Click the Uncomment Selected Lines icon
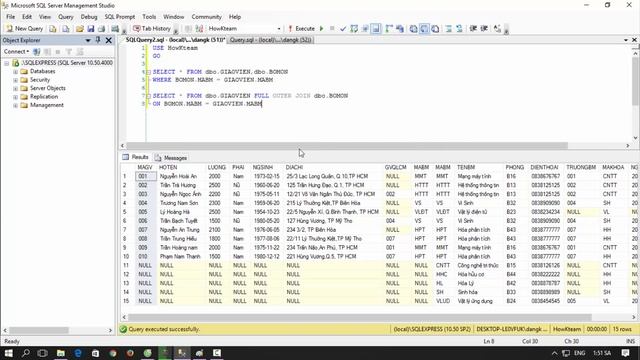The height and width of the screenshot is (360, 640). point(459,29)
